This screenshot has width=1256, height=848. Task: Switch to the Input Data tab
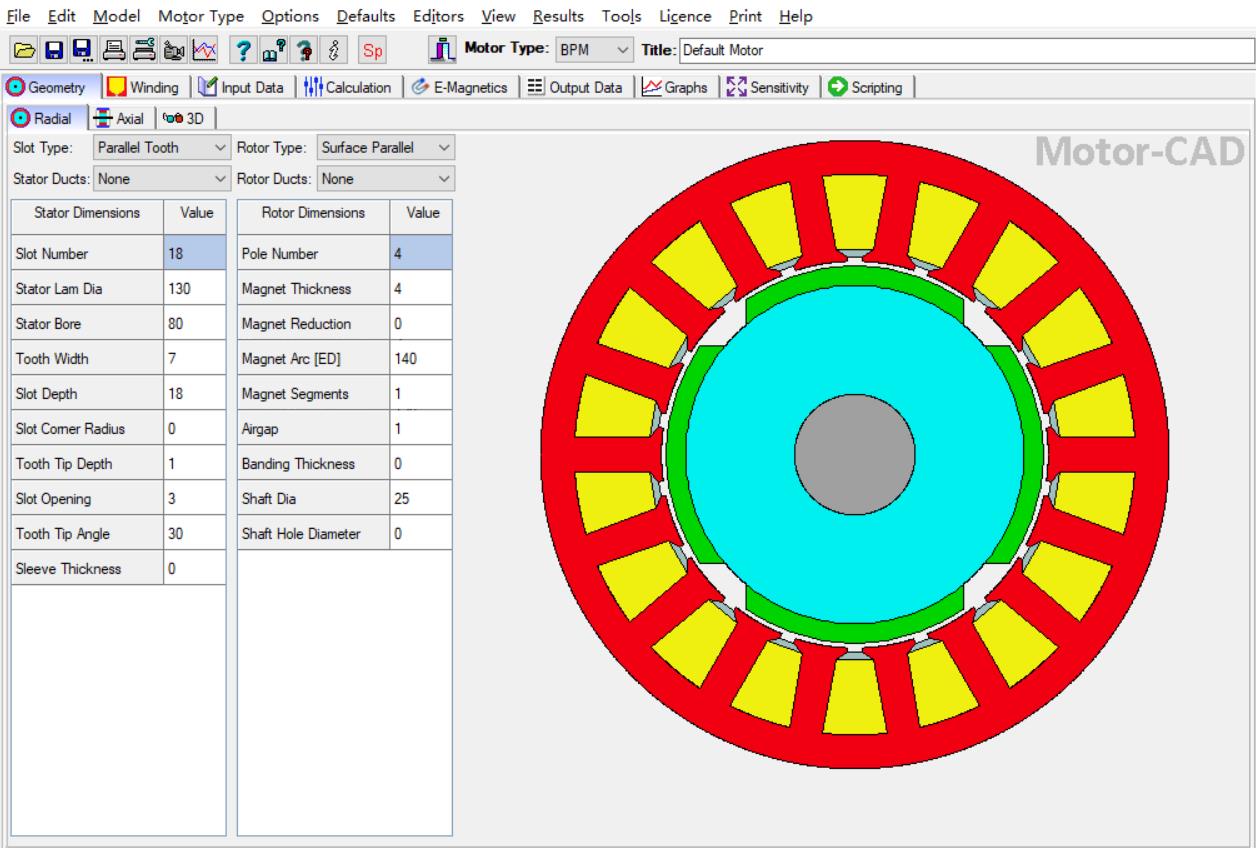(x=241, y=87)
